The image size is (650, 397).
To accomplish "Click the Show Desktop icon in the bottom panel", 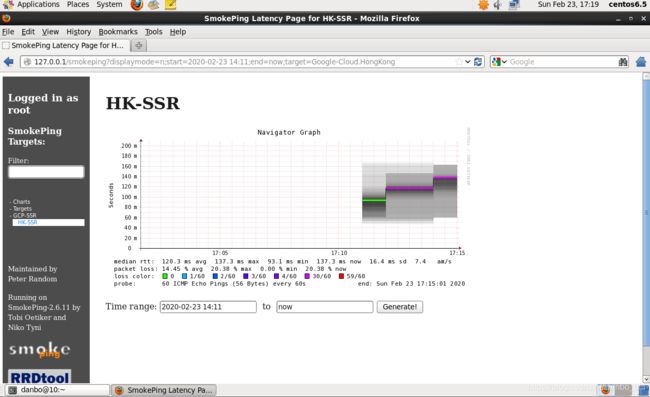I will pos(644,390).
